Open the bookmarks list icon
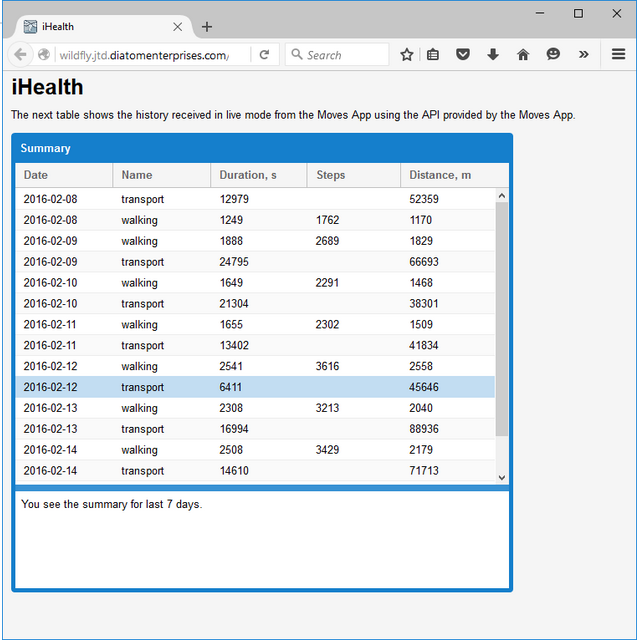The height and width of the screenshot is (642, 637). point(433,55)
